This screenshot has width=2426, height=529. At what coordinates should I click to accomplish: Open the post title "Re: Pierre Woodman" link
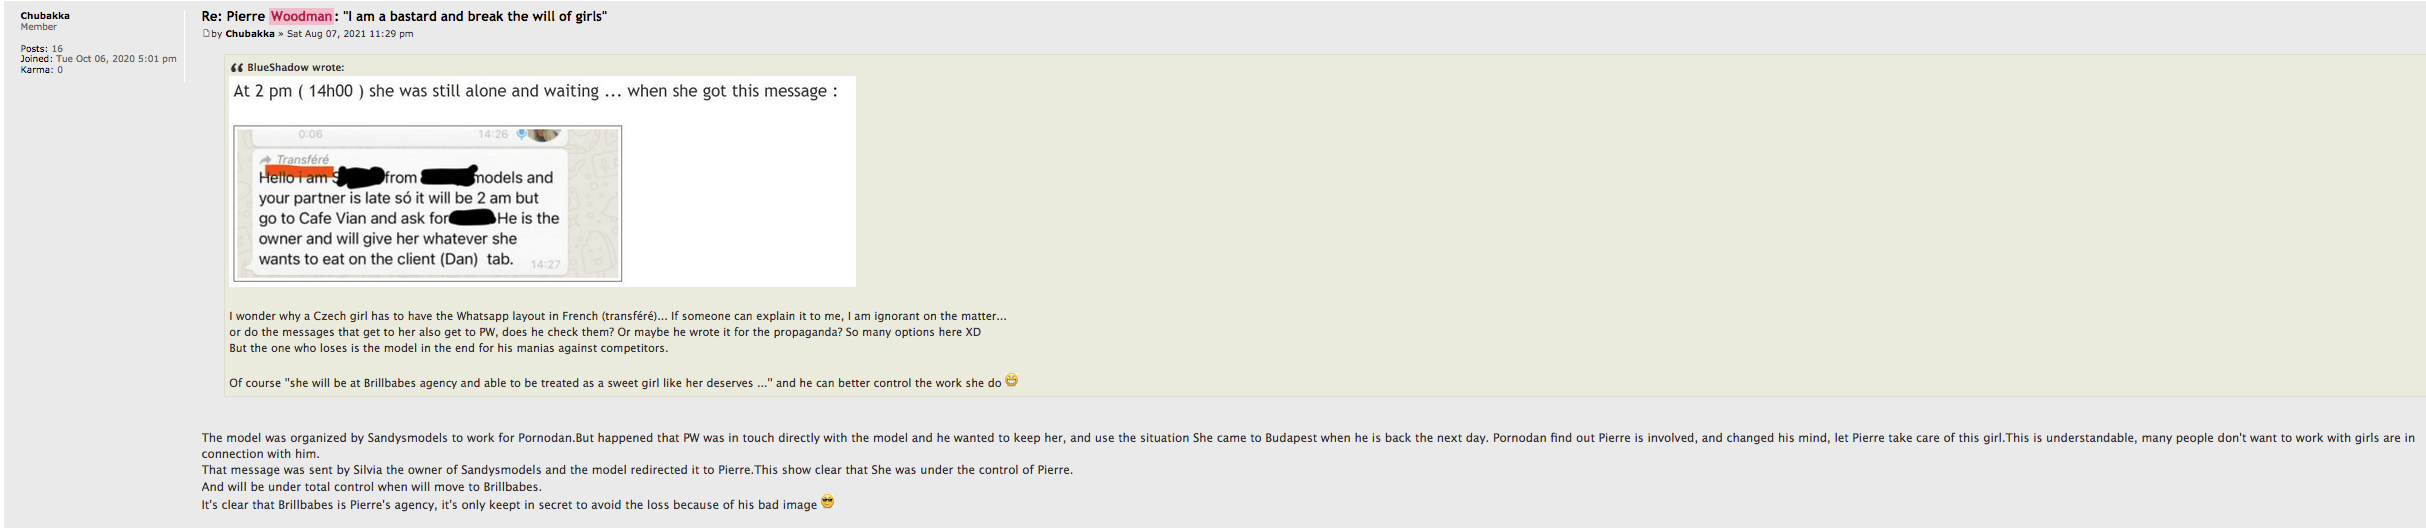pos(403,16)
